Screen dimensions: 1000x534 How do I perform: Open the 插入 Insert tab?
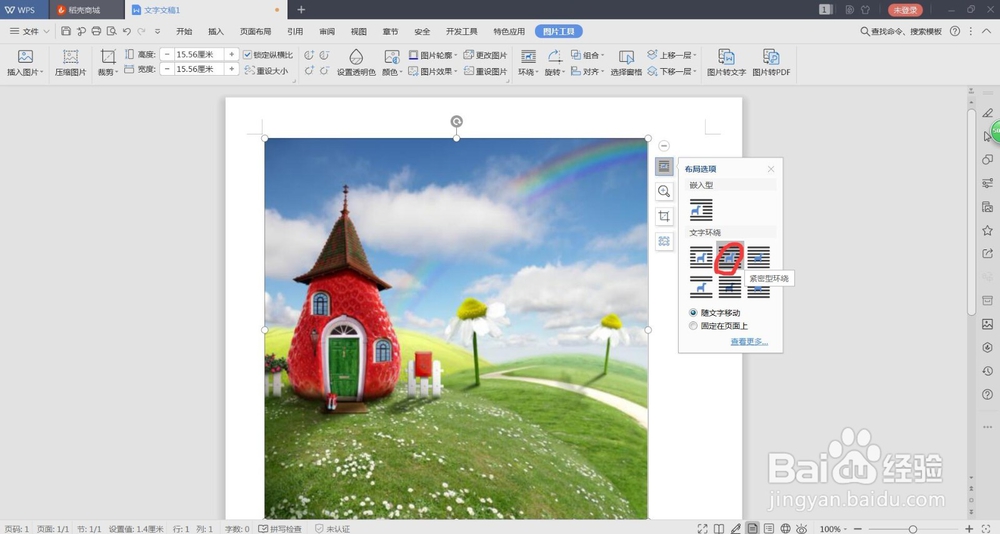(216, 31)
